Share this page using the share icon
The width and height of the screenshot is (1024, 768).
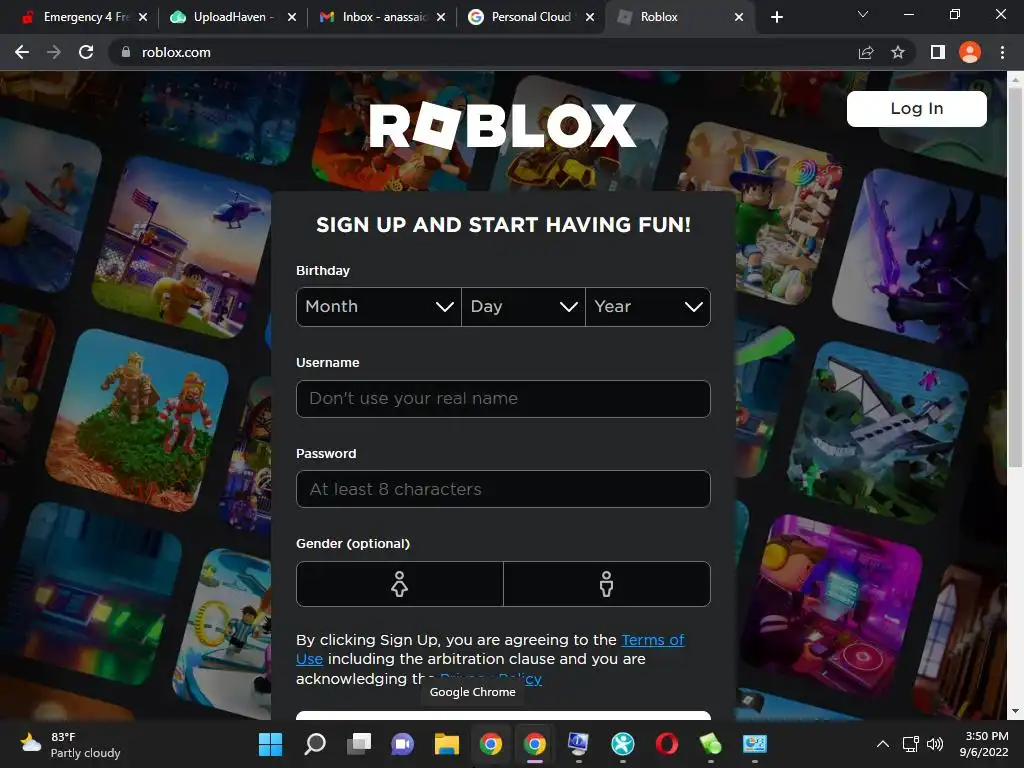point(866,52)
